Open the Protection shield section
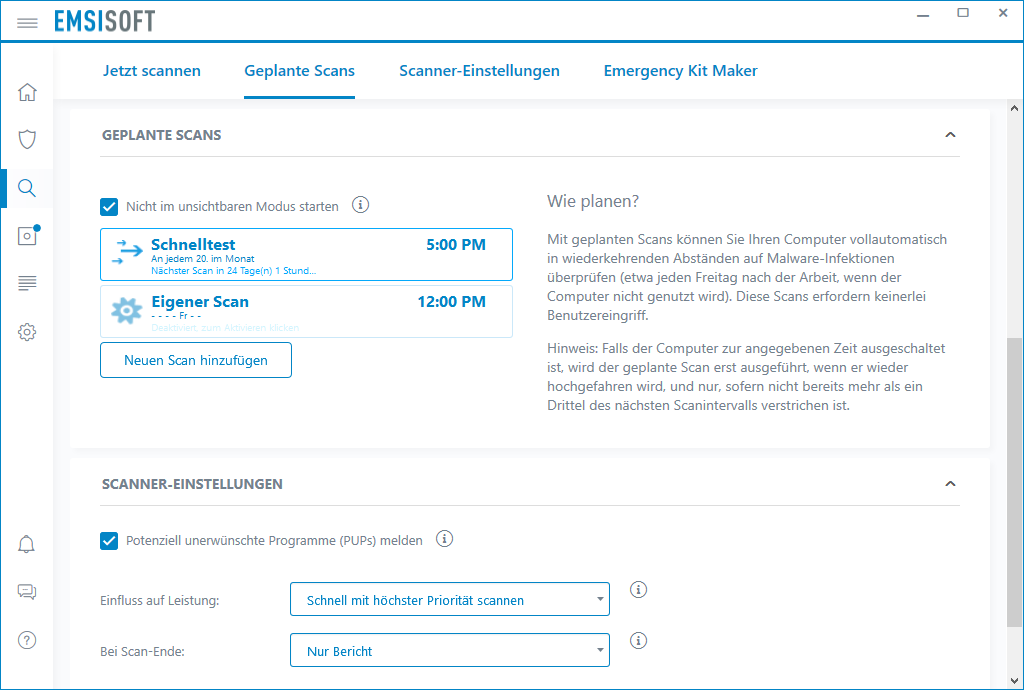 [27, 139]
